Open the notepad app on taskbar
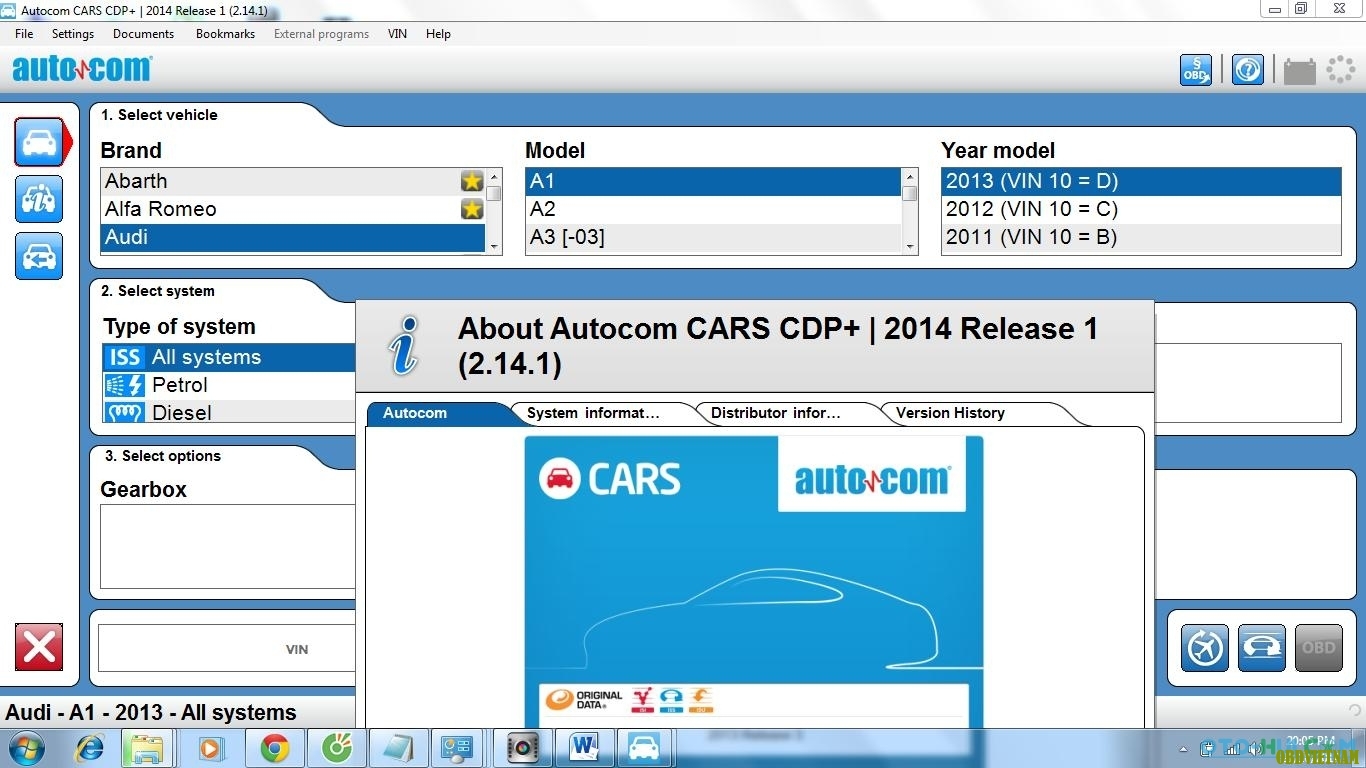Screen dimensions: 1366x768 pyautogui.click(x=399, y=748)
